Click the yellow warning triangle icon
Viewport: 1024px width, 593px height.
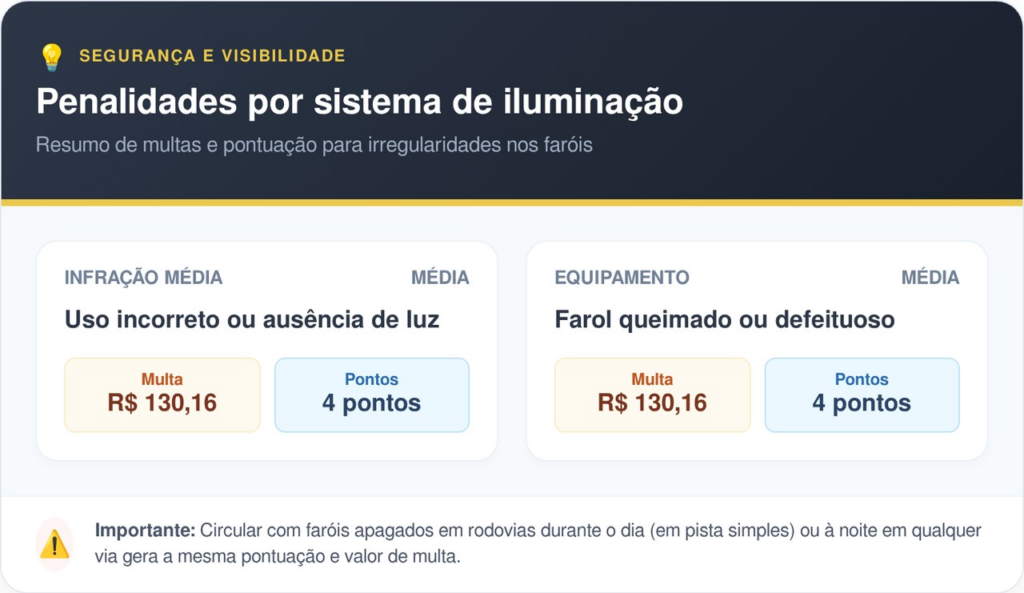54,544
